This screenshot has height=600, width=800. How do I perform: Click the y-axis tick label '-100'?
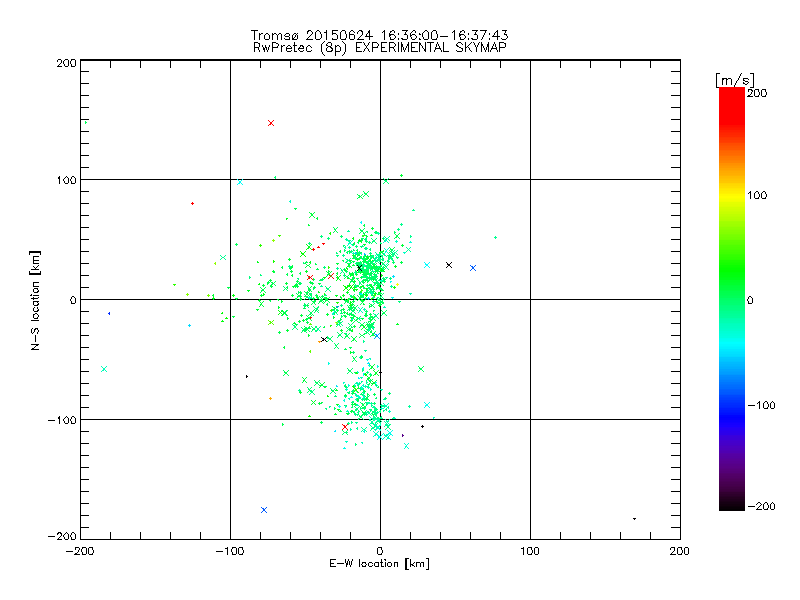coord(62,420)
